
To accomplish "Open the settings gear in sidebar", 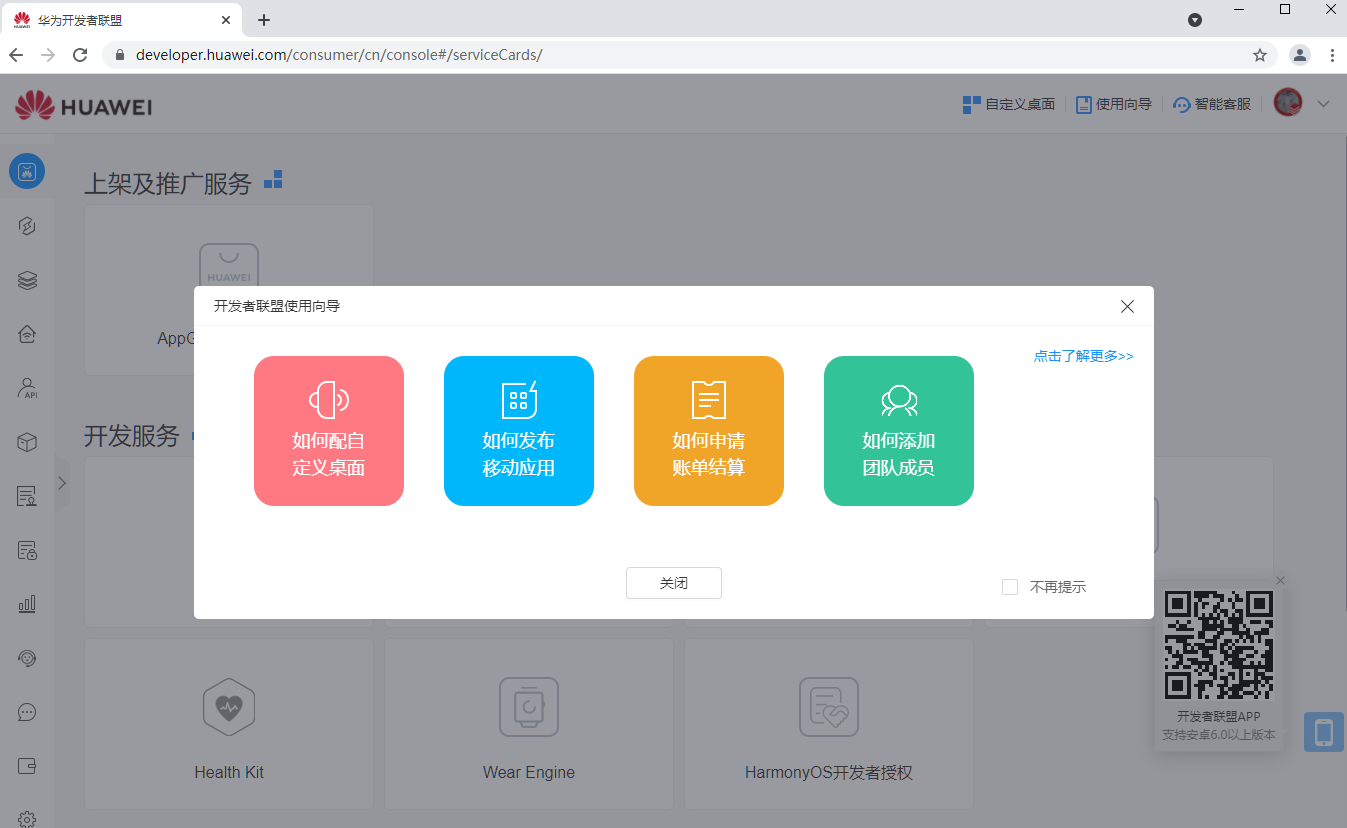I will [27, 819].
